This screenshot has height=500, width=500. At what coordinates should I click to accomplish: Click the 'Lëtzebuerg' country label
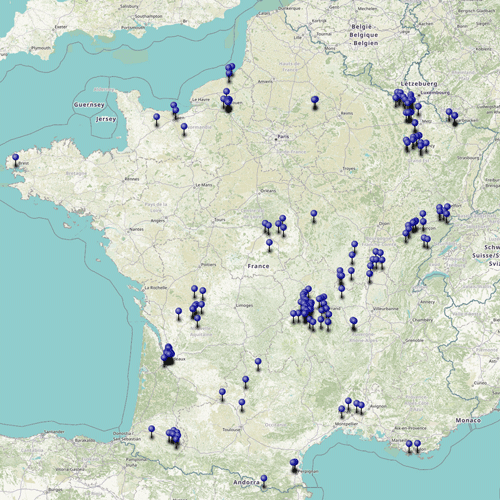(419, 84)
